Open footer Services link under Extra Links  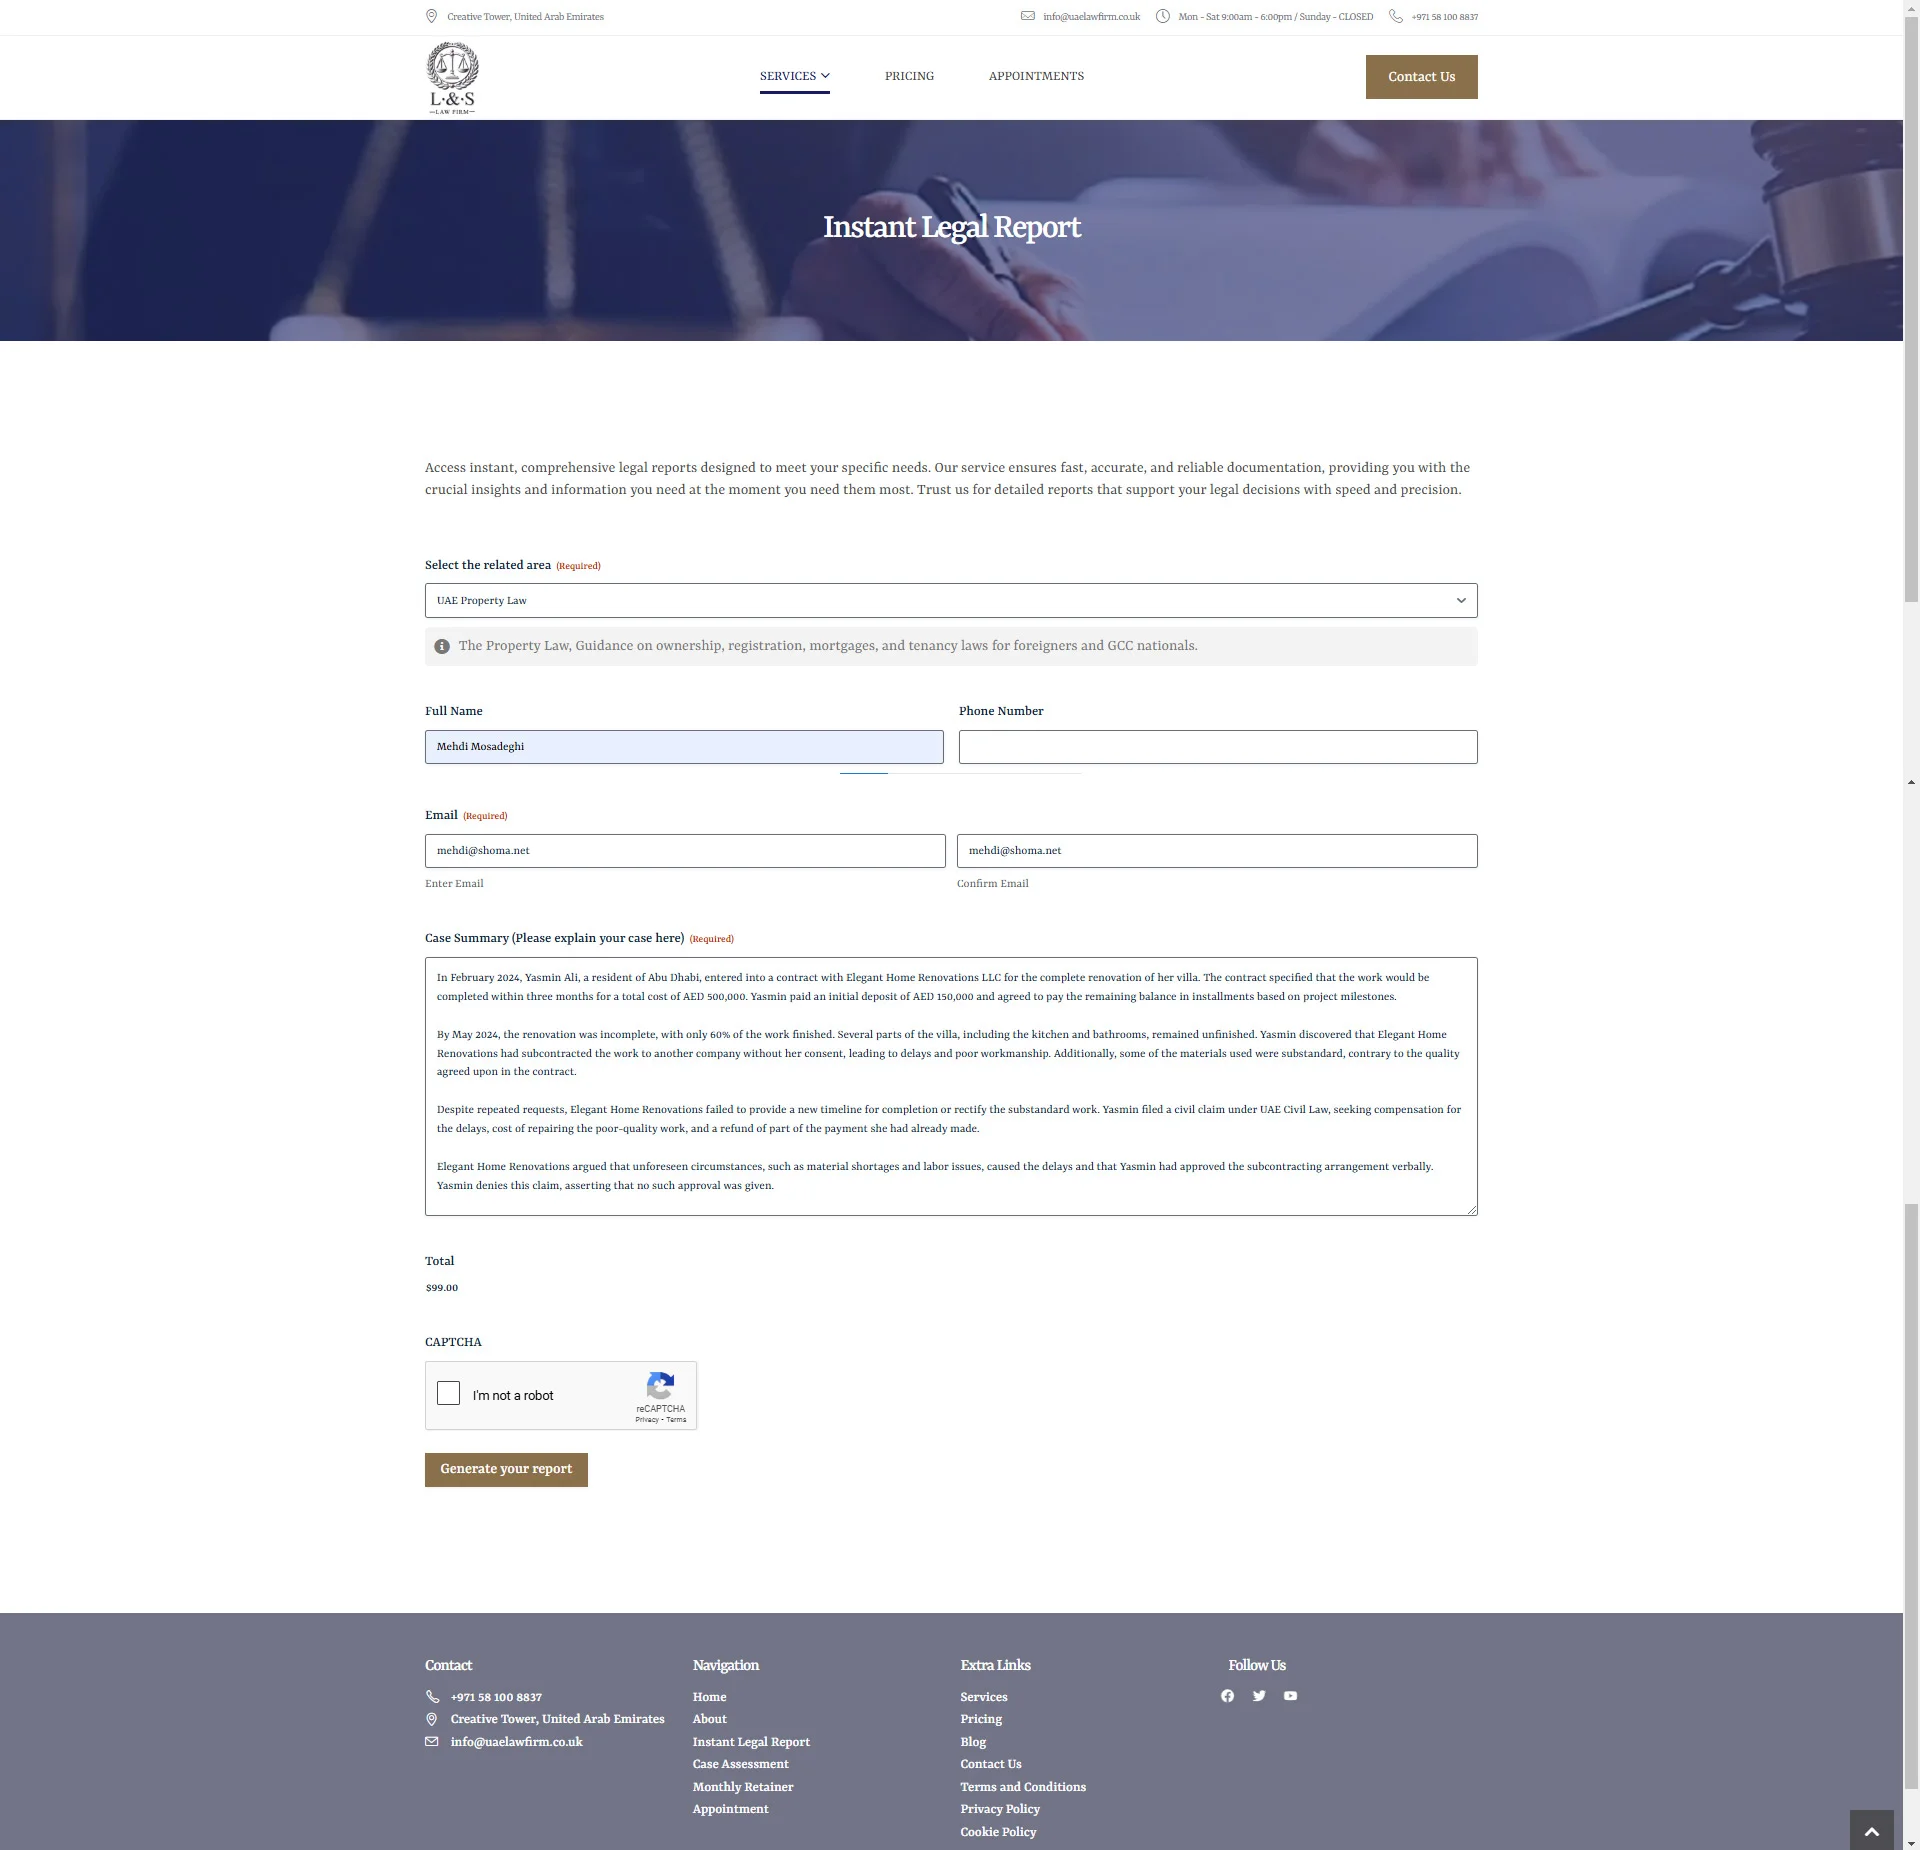(984, 1697)
